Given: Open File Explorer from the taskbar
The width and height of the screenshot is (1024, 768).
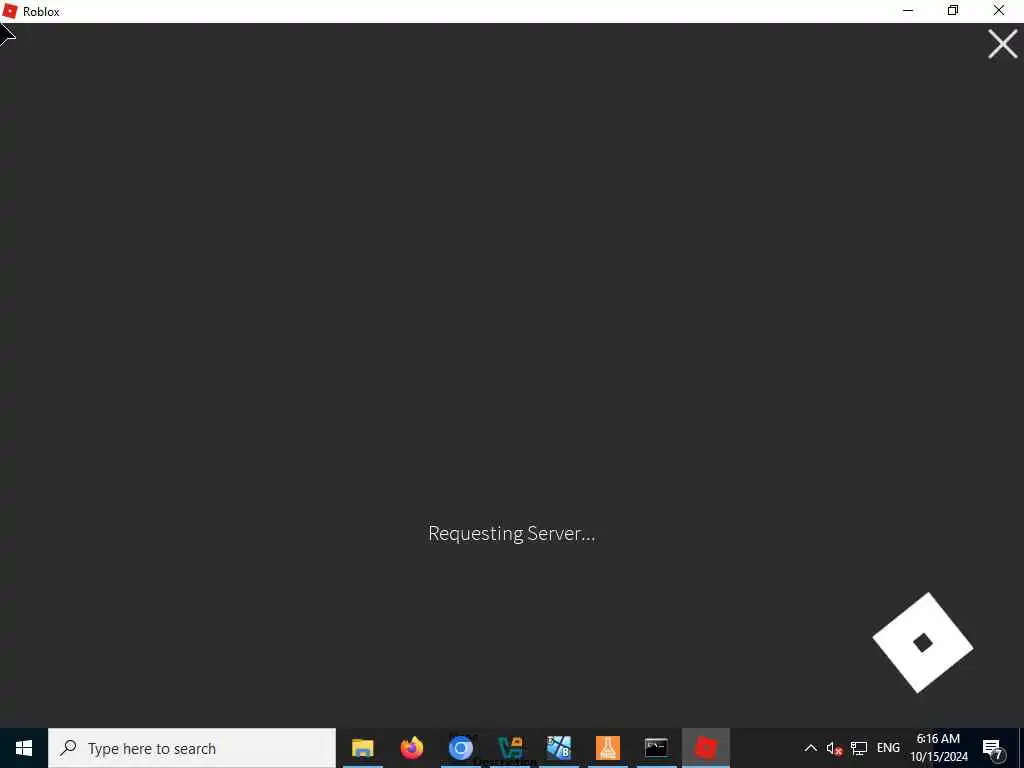Looking at the screenshot, I should coord(362,748).
